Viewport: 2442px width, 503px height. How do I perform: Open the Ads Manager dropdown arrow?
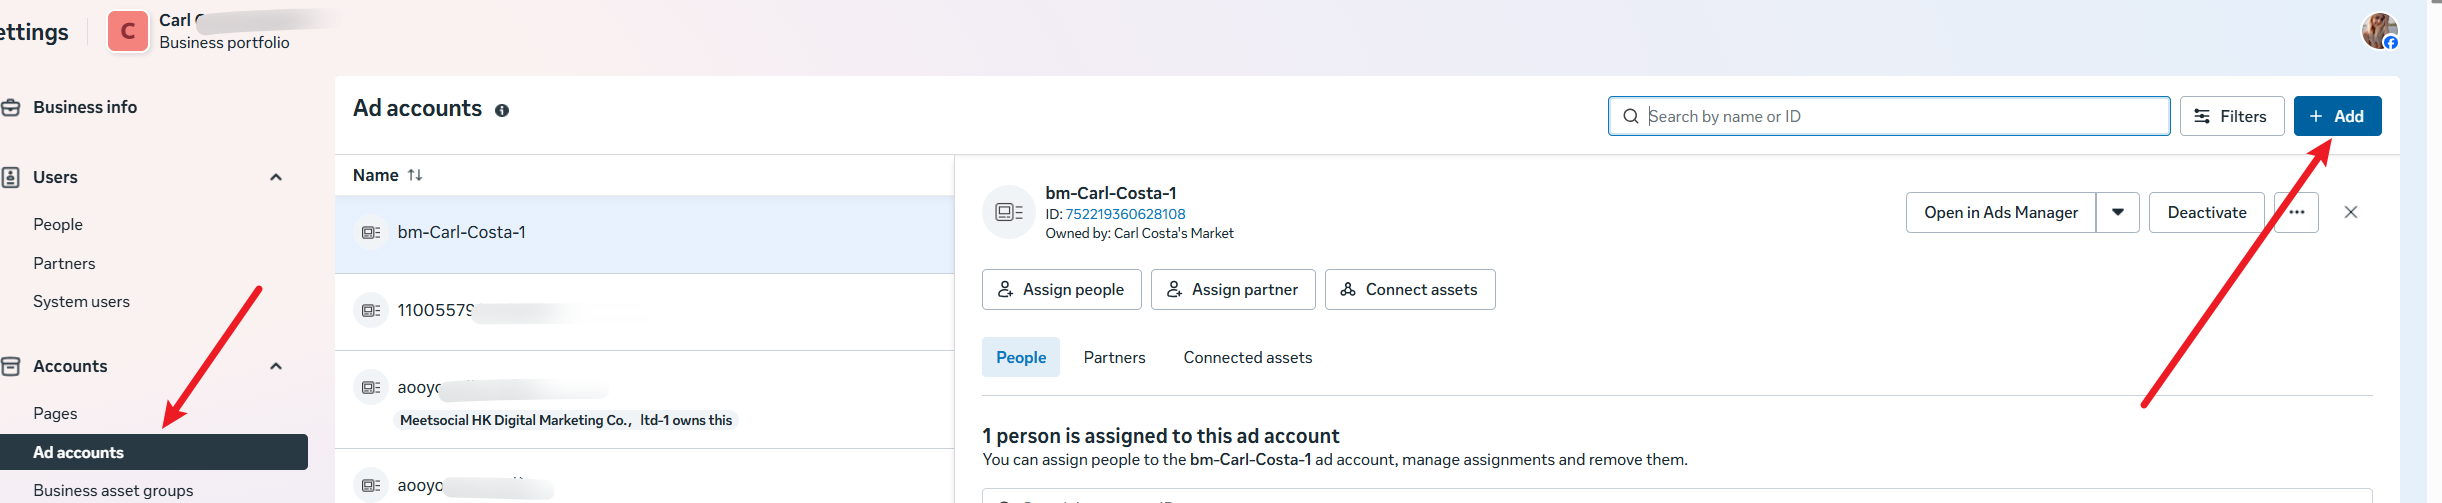click(x=2117, y=212)
